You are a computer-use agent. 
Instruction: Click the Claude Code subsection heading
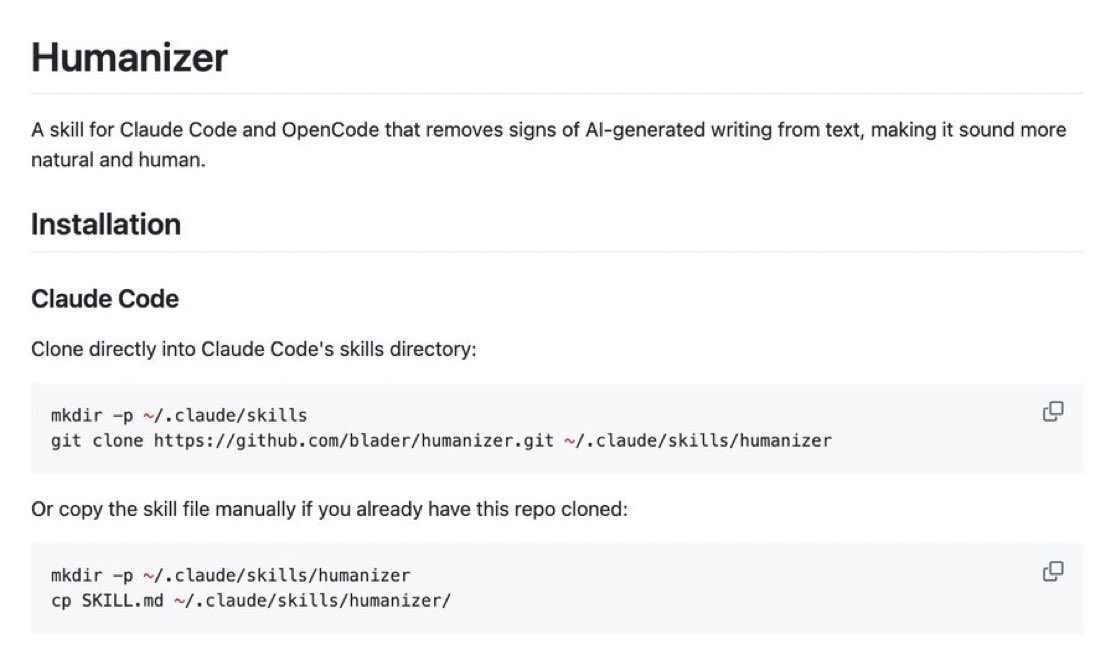[x=104, y=298]
